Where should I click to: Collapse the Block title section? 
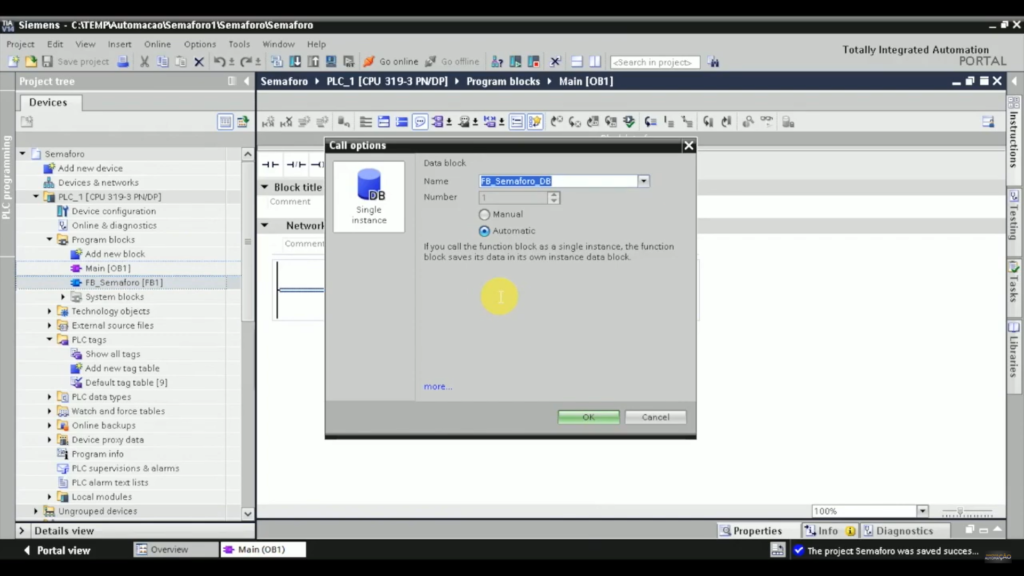(x=264, y=187)
